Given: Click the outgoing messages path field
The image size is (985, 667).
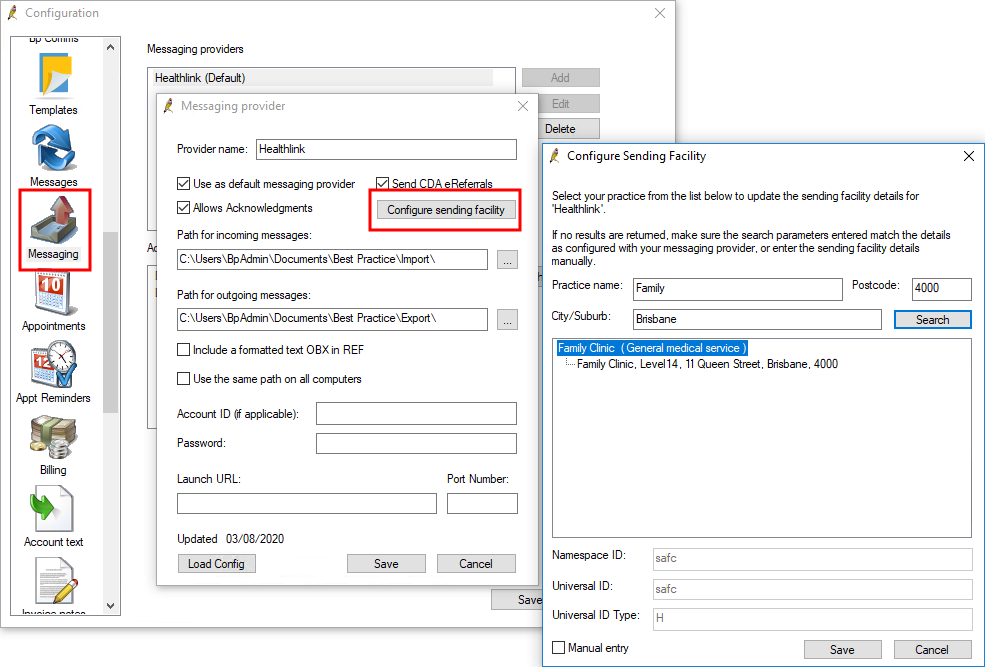Looking at the screenshot, I should click(x=332, y=319).
